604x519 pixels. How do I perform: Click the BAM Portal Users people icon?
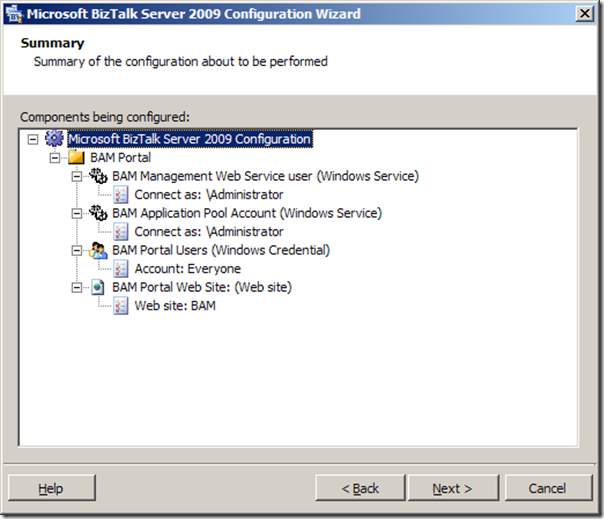99,250
